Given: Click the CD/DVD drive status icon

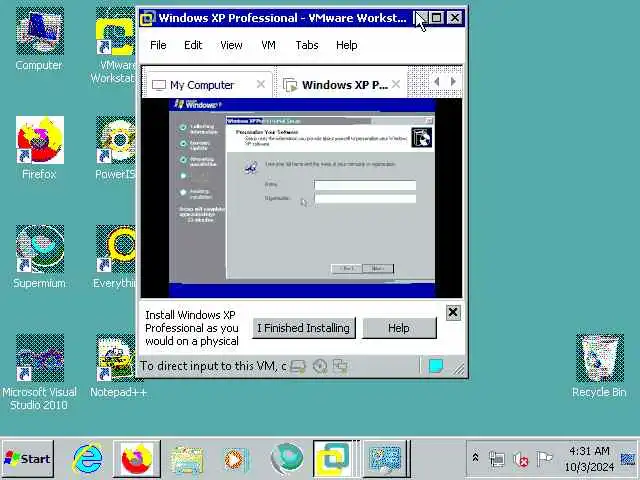Looking at the screenshot, I should 320,366.
